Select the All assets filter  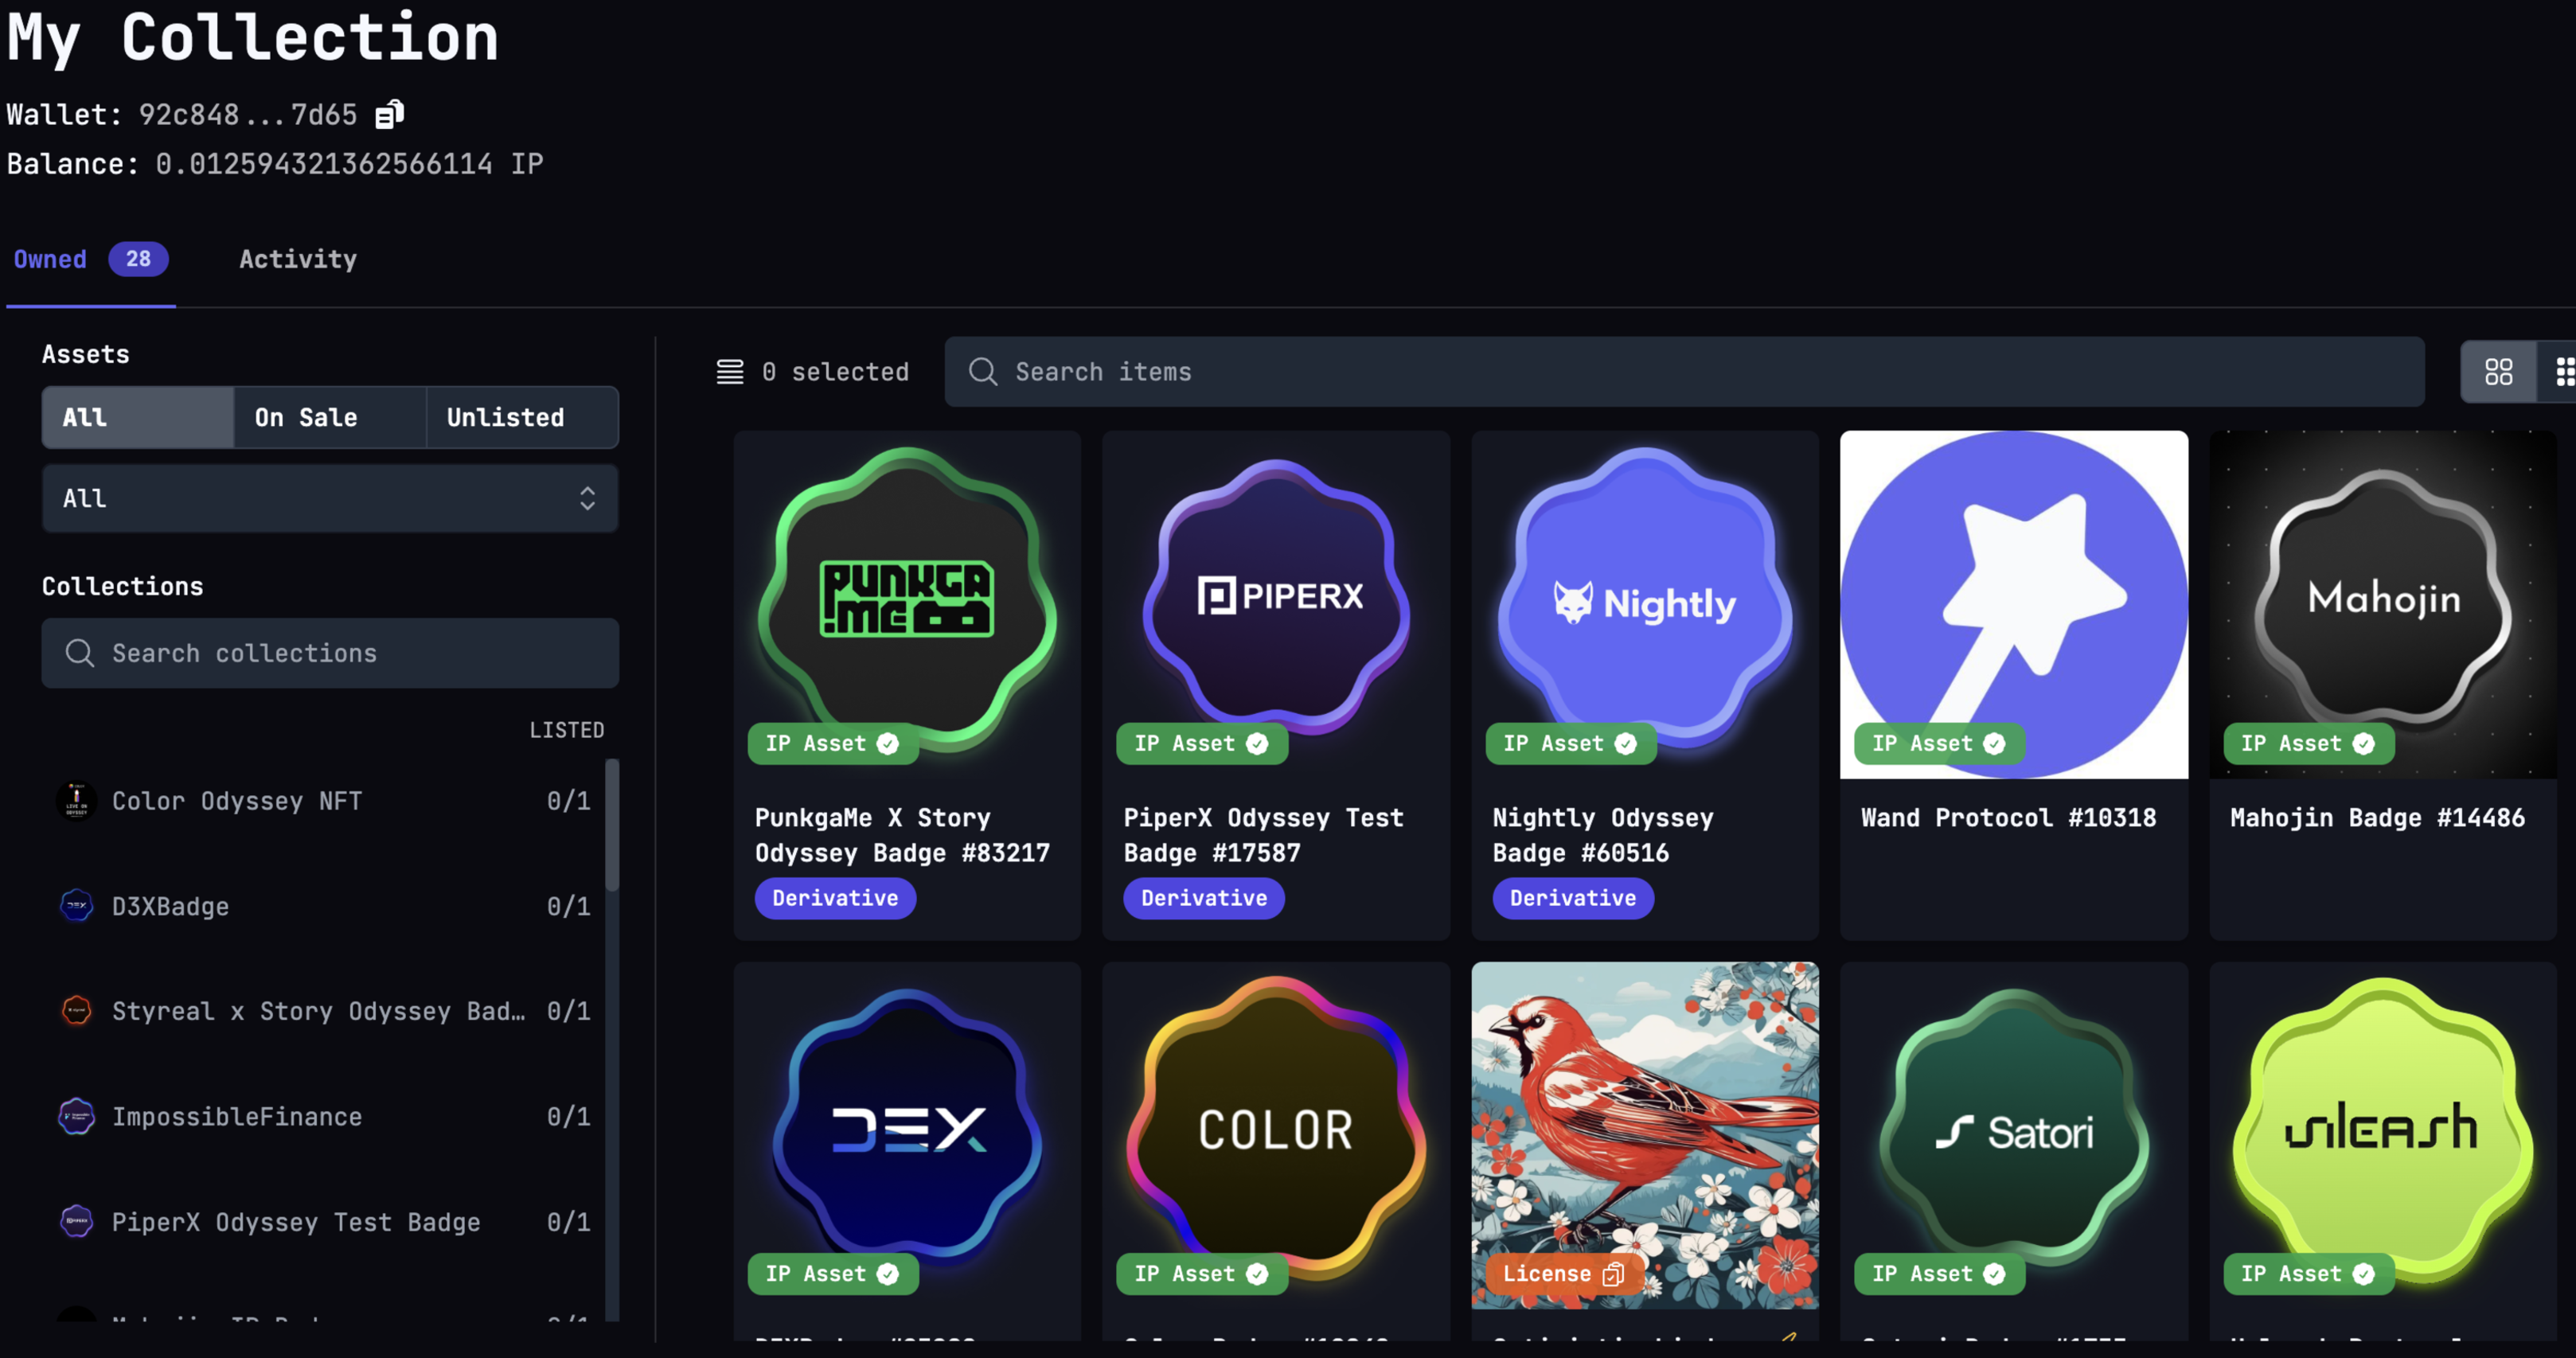tap(138, 417)
